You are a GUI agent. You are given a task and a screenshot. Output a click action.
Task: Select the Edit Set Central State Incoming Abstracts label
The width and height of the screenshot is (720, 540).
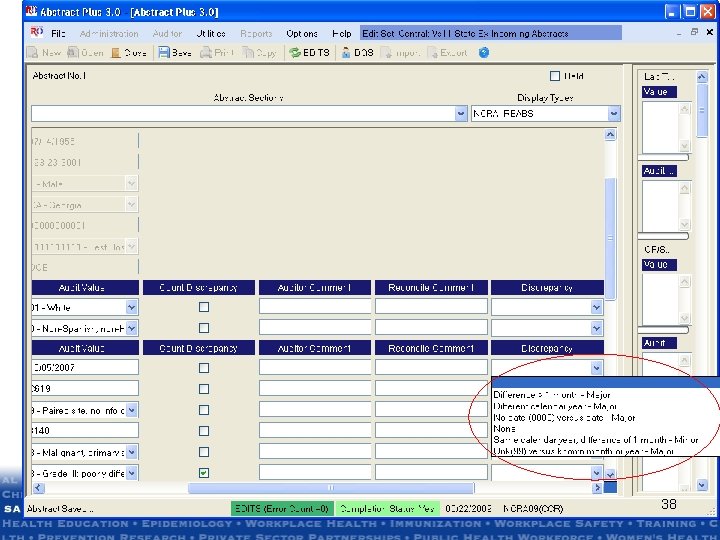coord(490,34)
